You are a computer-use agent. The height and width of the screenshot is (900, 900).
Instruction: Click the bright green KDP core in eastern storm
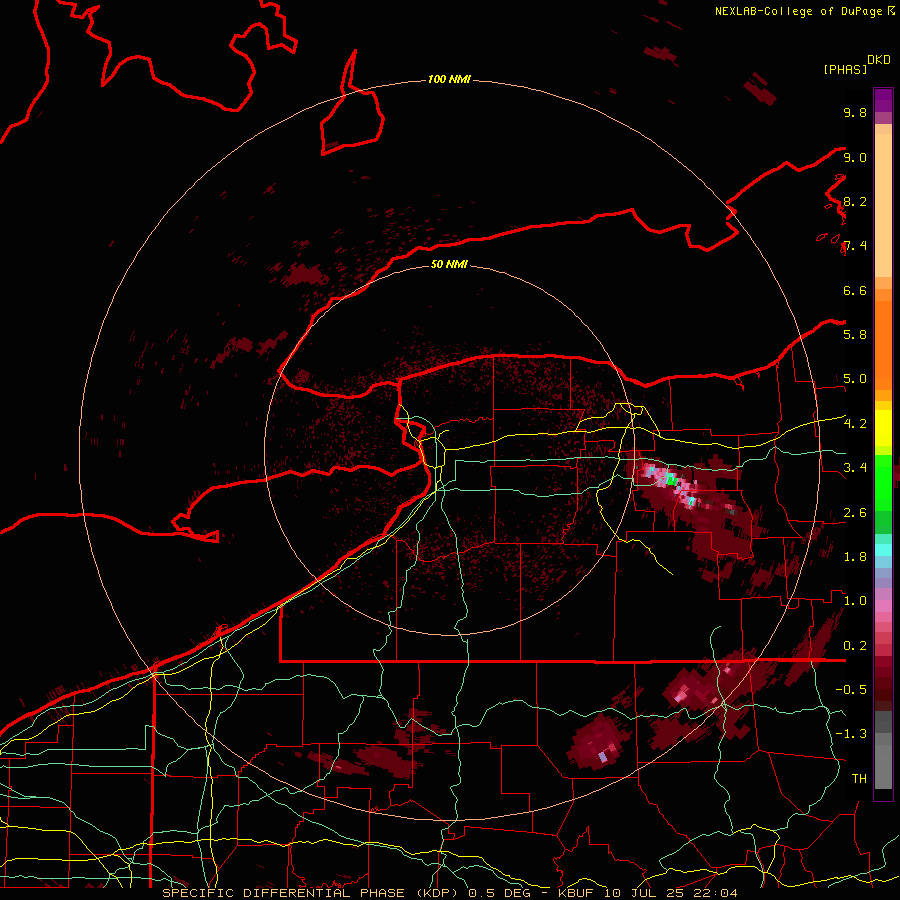pyautogui.click(x=670, y=480)
